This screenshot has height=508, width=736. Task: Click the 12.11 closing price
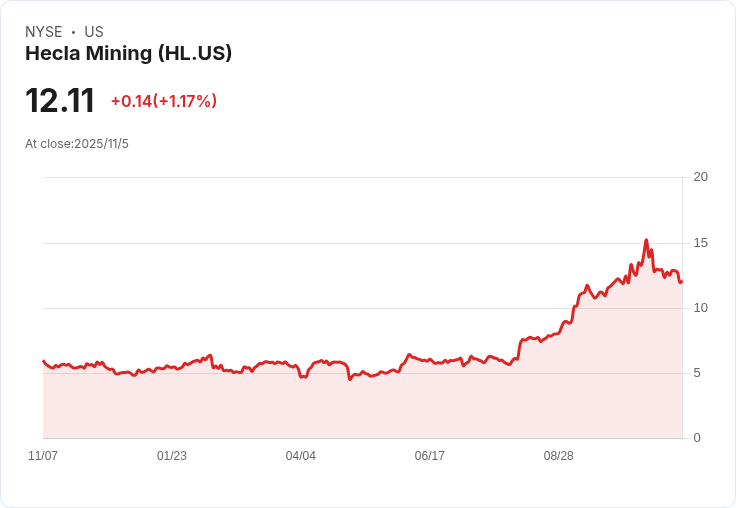coord(60,101)
